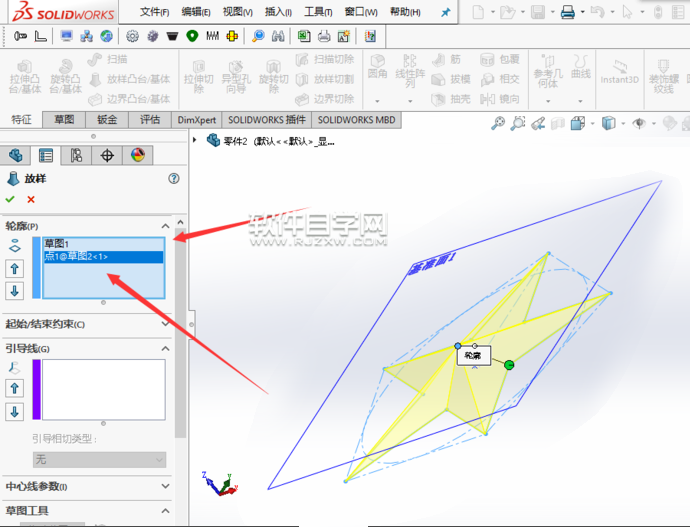Open the ConfigurationManager panel tab
The image size is (690, 527).
point(76,155)
